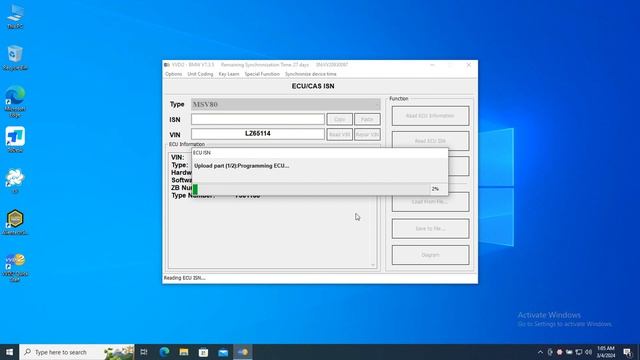The height and width of the screenshot is (360, 640).
Task: Click the Paste button beside ISN
Action: (367, 119)
